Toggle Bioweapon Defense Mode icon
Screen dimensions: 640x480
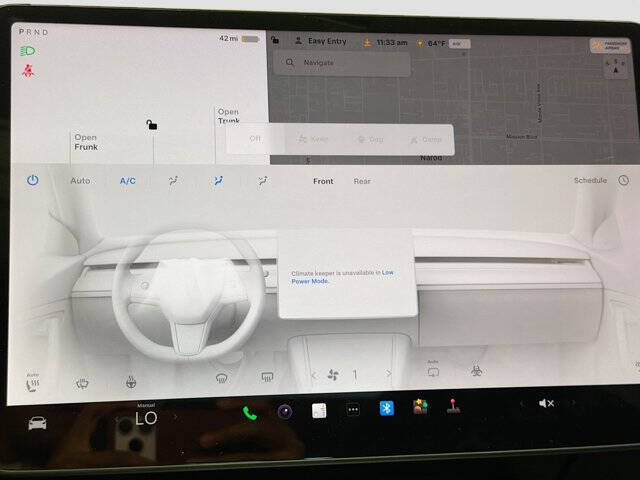coord(476,371)
